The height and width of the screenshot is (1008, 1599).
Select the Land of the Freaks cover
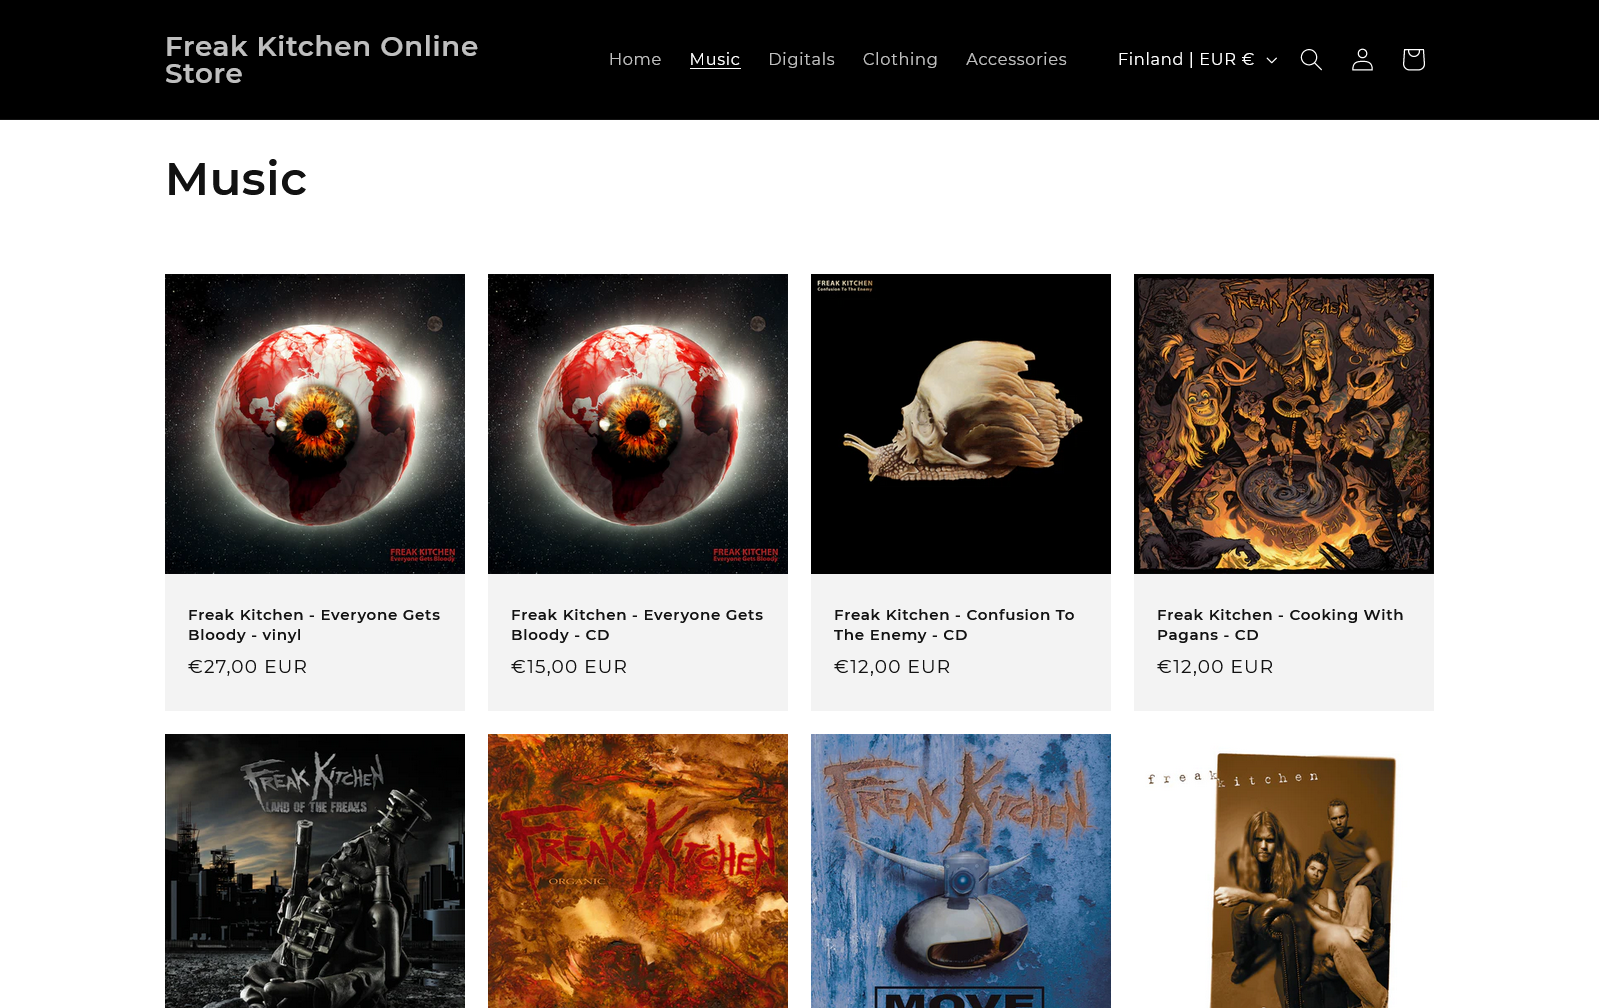315,870
